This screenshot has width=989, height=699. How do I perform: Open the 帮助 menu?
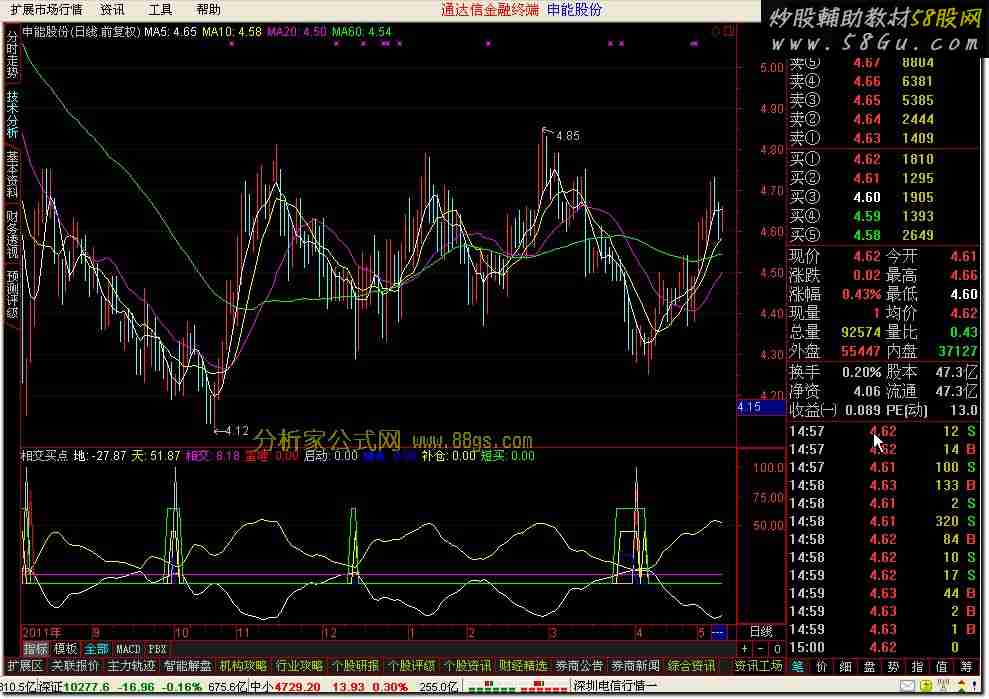coord(208,9)
